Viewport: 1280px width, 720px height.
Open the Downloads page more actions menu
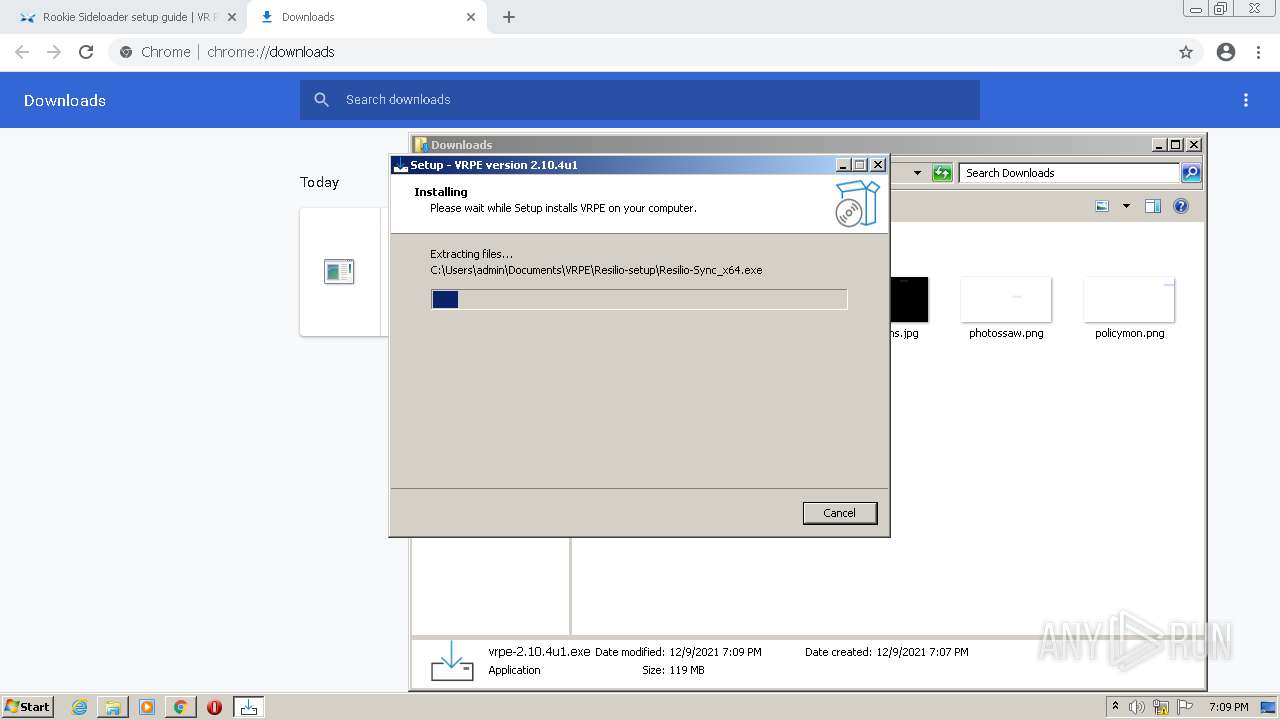click(1246, 100)
